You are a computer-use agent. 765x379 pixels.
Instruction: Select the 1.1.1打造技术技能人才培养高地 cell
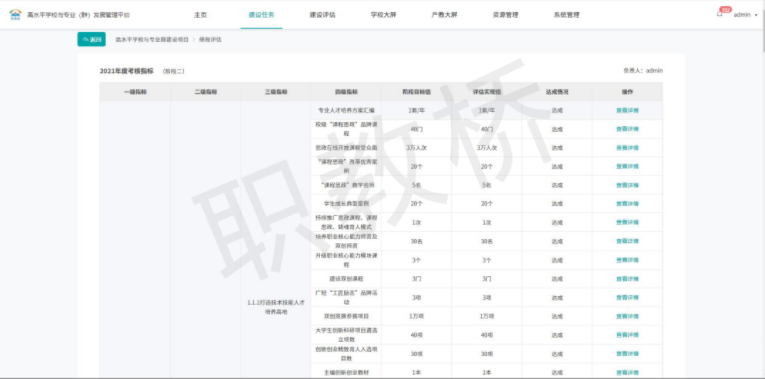click(276, 307)
